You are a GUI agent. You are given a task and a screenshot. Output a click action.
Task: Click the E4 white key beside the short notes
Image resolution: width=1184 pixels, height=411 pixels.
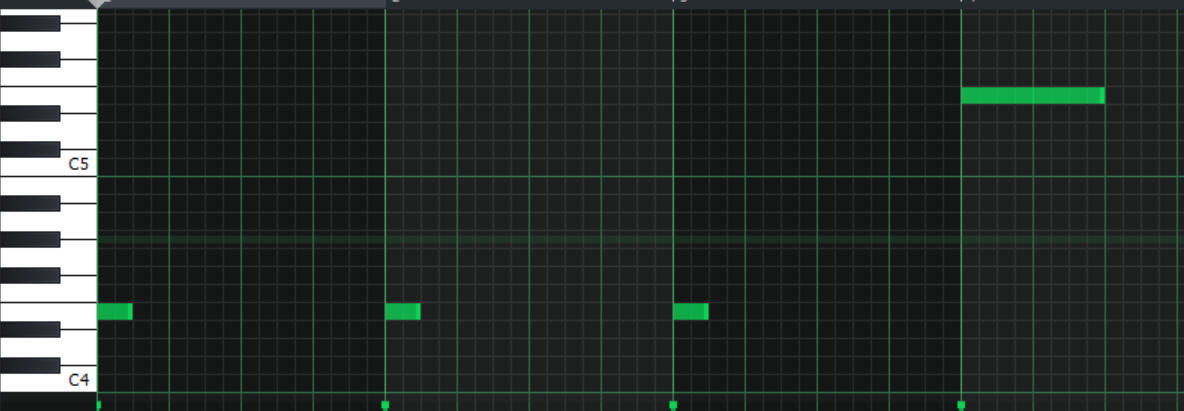click(x=80, y=311)
